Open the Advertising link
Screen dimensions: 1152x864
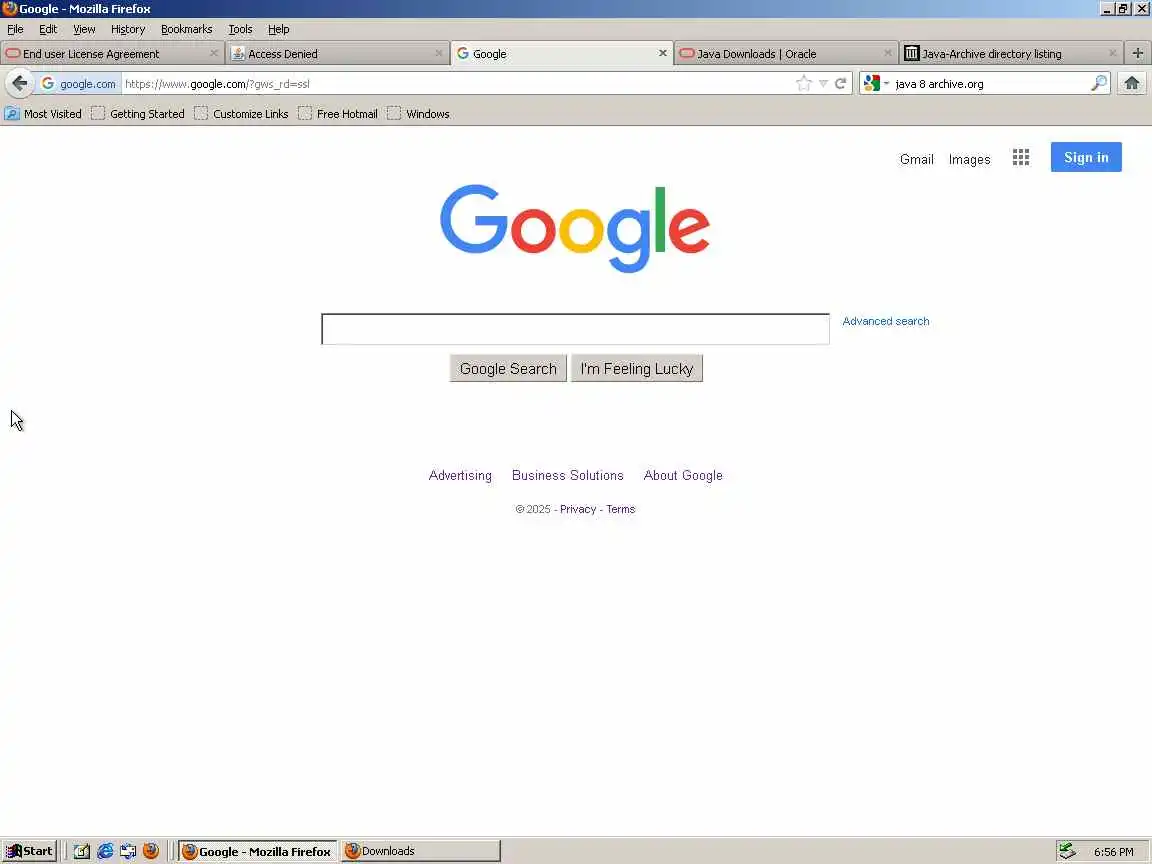coord(460,475)
